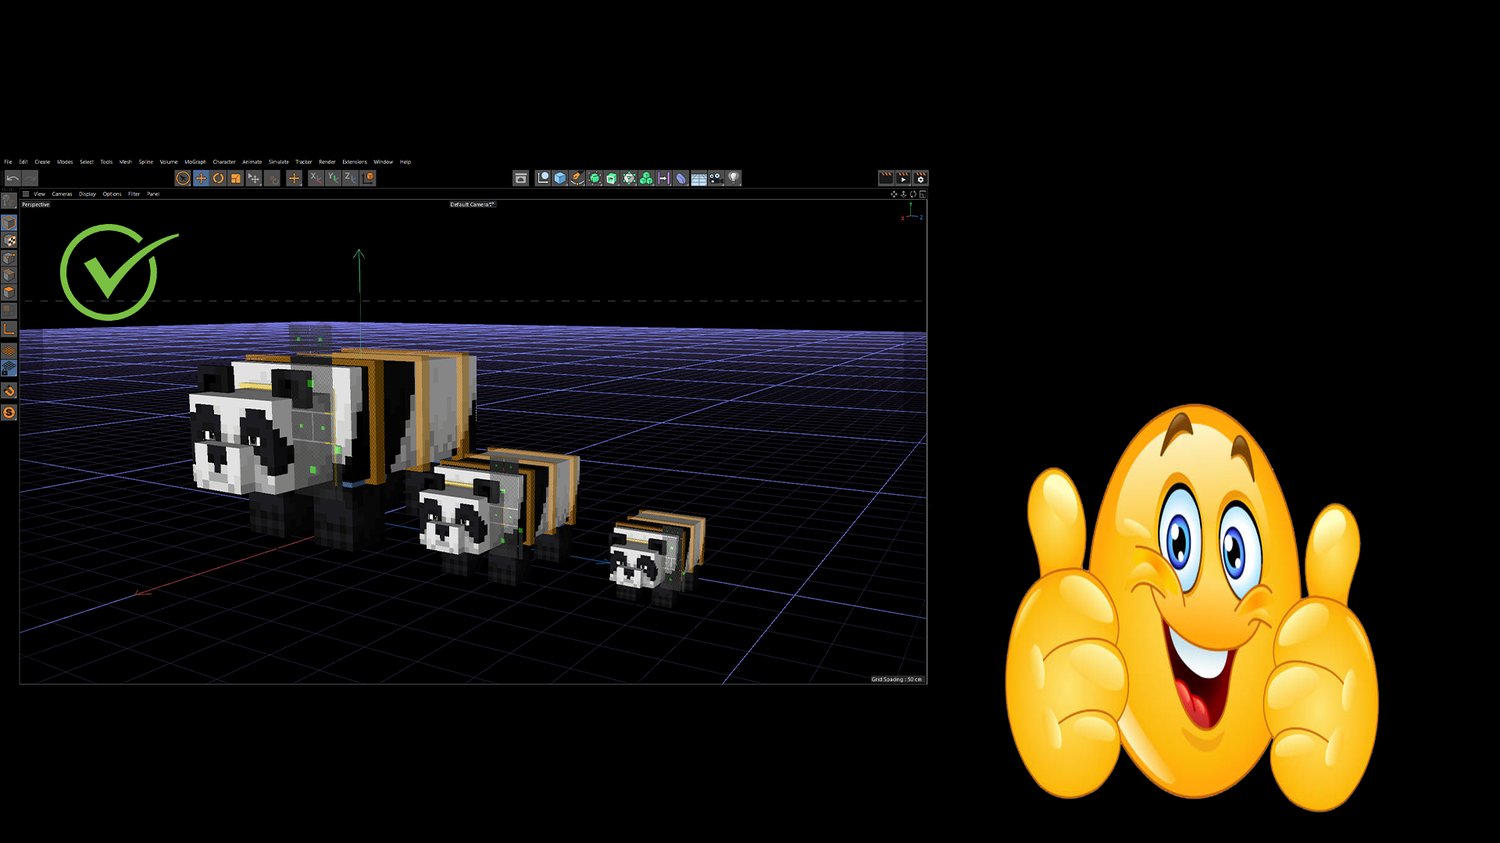This screenshot has height=843, width=1500.
Task: Toggle the Enable Axis mode icon
Action: (x=9, y=328)
